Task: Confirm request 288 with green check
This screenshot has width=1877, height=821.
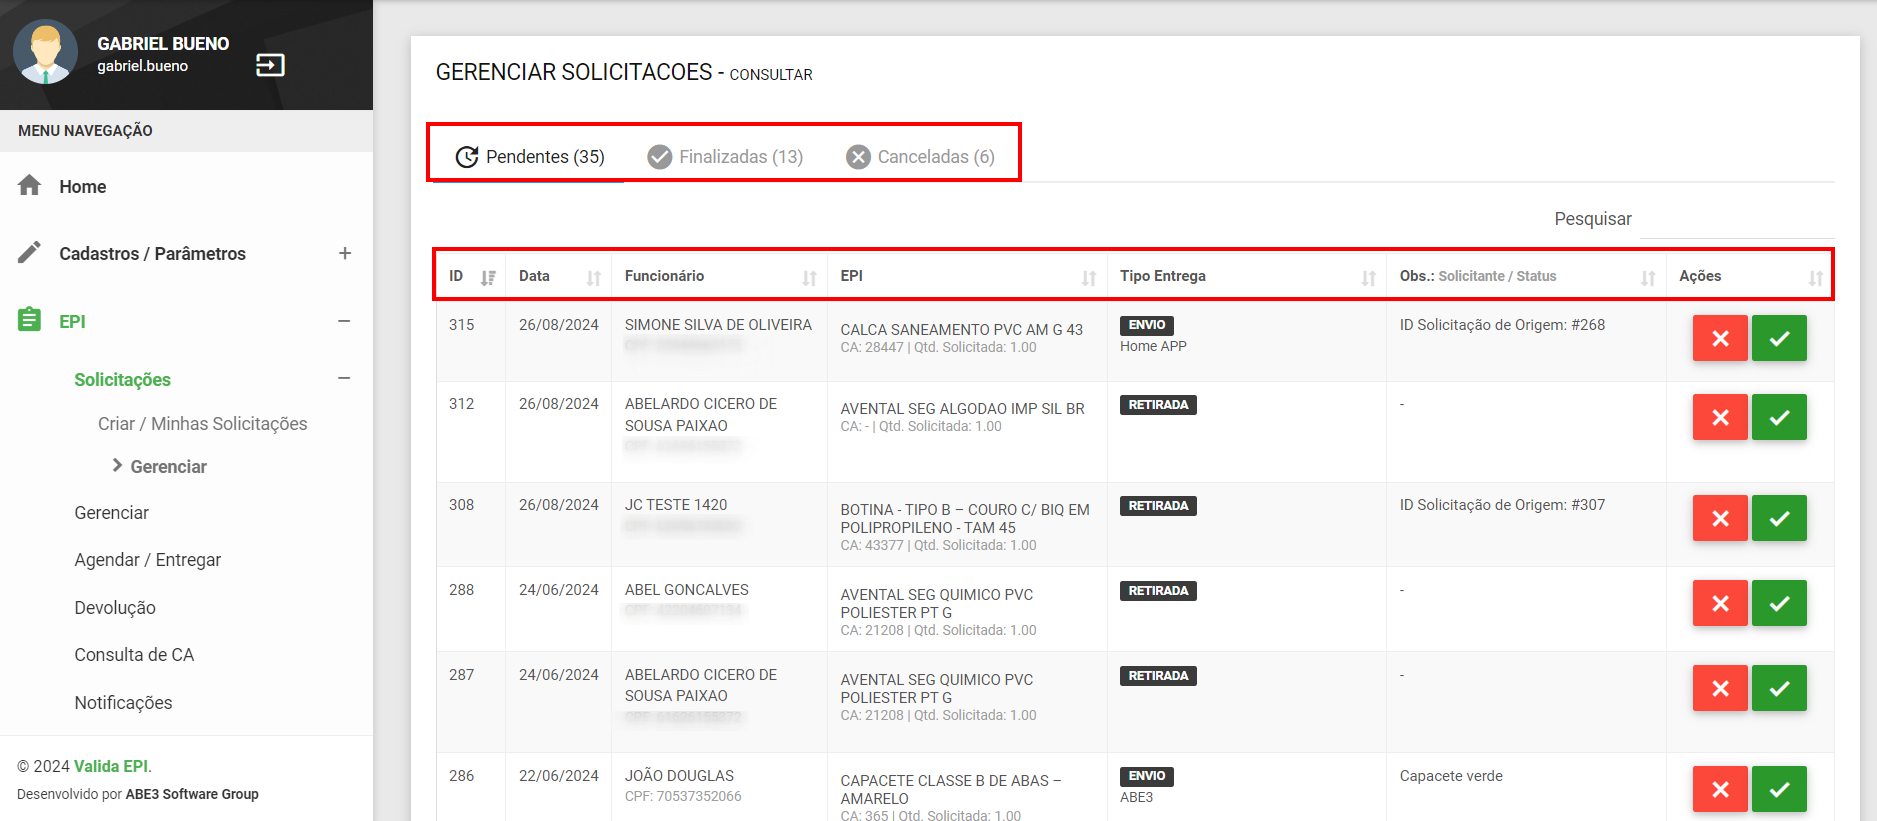Action: [1779, 603]
